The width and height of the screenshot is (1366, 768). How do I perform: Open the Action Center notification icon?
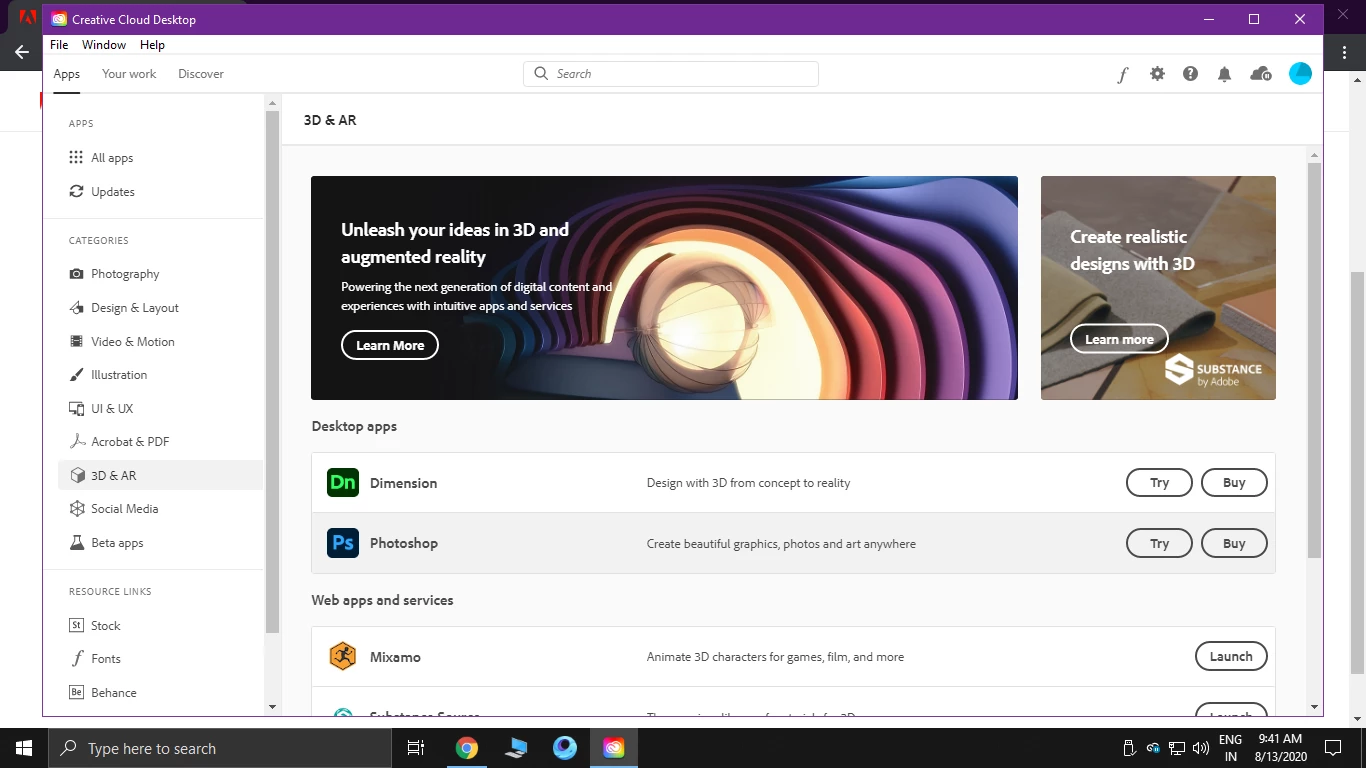pos(1332,748)
